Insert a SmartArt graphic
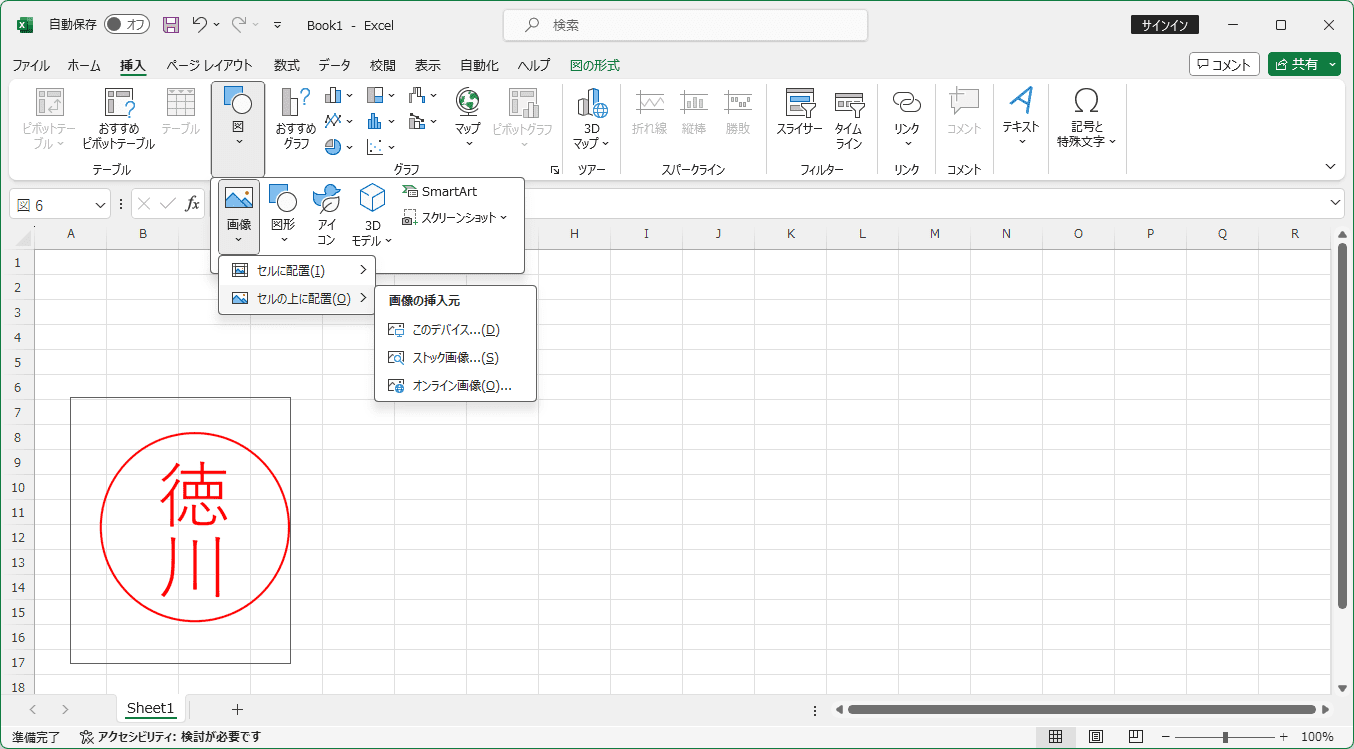This screenshot has width=1354, height=749. click(439, 191)
